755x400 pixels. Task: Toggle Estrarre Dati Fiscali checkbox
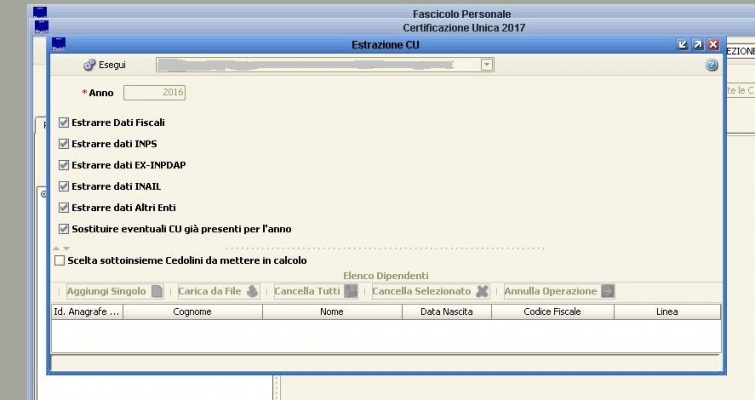[64, 123]
